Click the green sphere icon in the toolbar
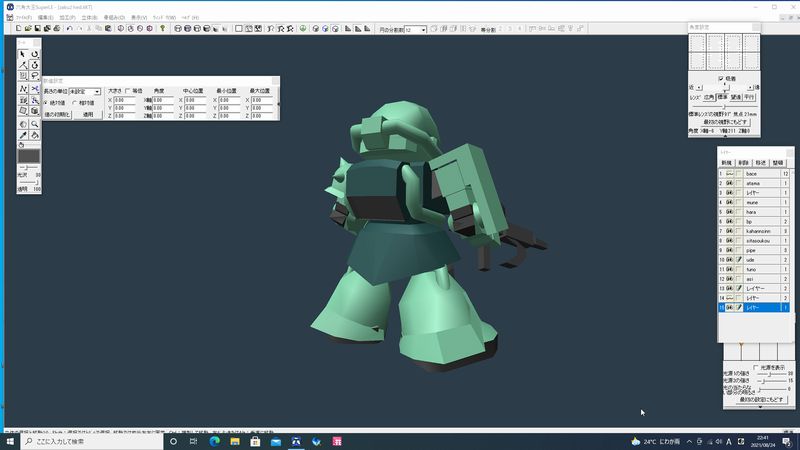This screenshot has width=800, height=450. click(x=303, y=29)
